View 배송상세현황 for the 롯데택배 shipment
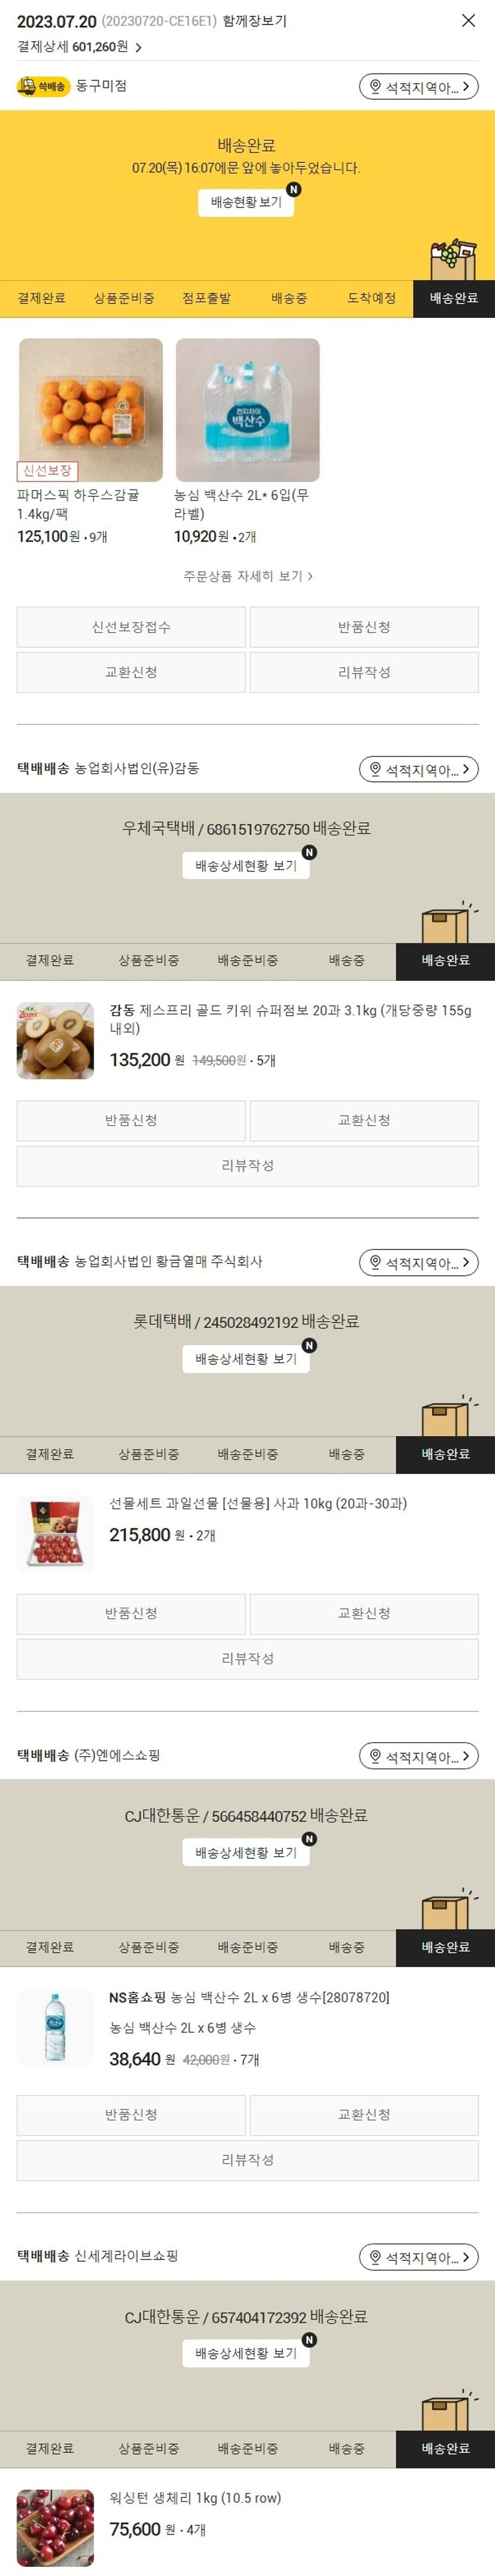Screen dimensions: 495x2576 (246, 1358)
